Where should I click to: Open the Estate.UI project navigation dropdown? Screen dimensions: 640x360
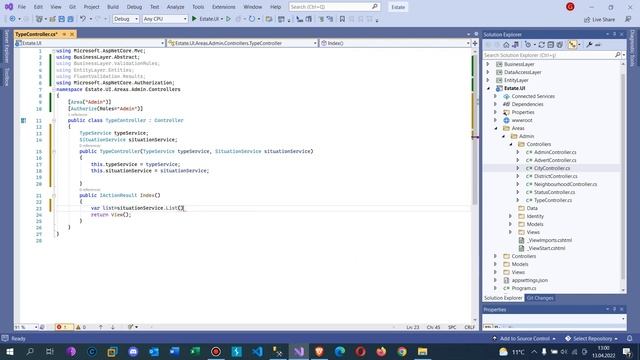click(90, 43)
